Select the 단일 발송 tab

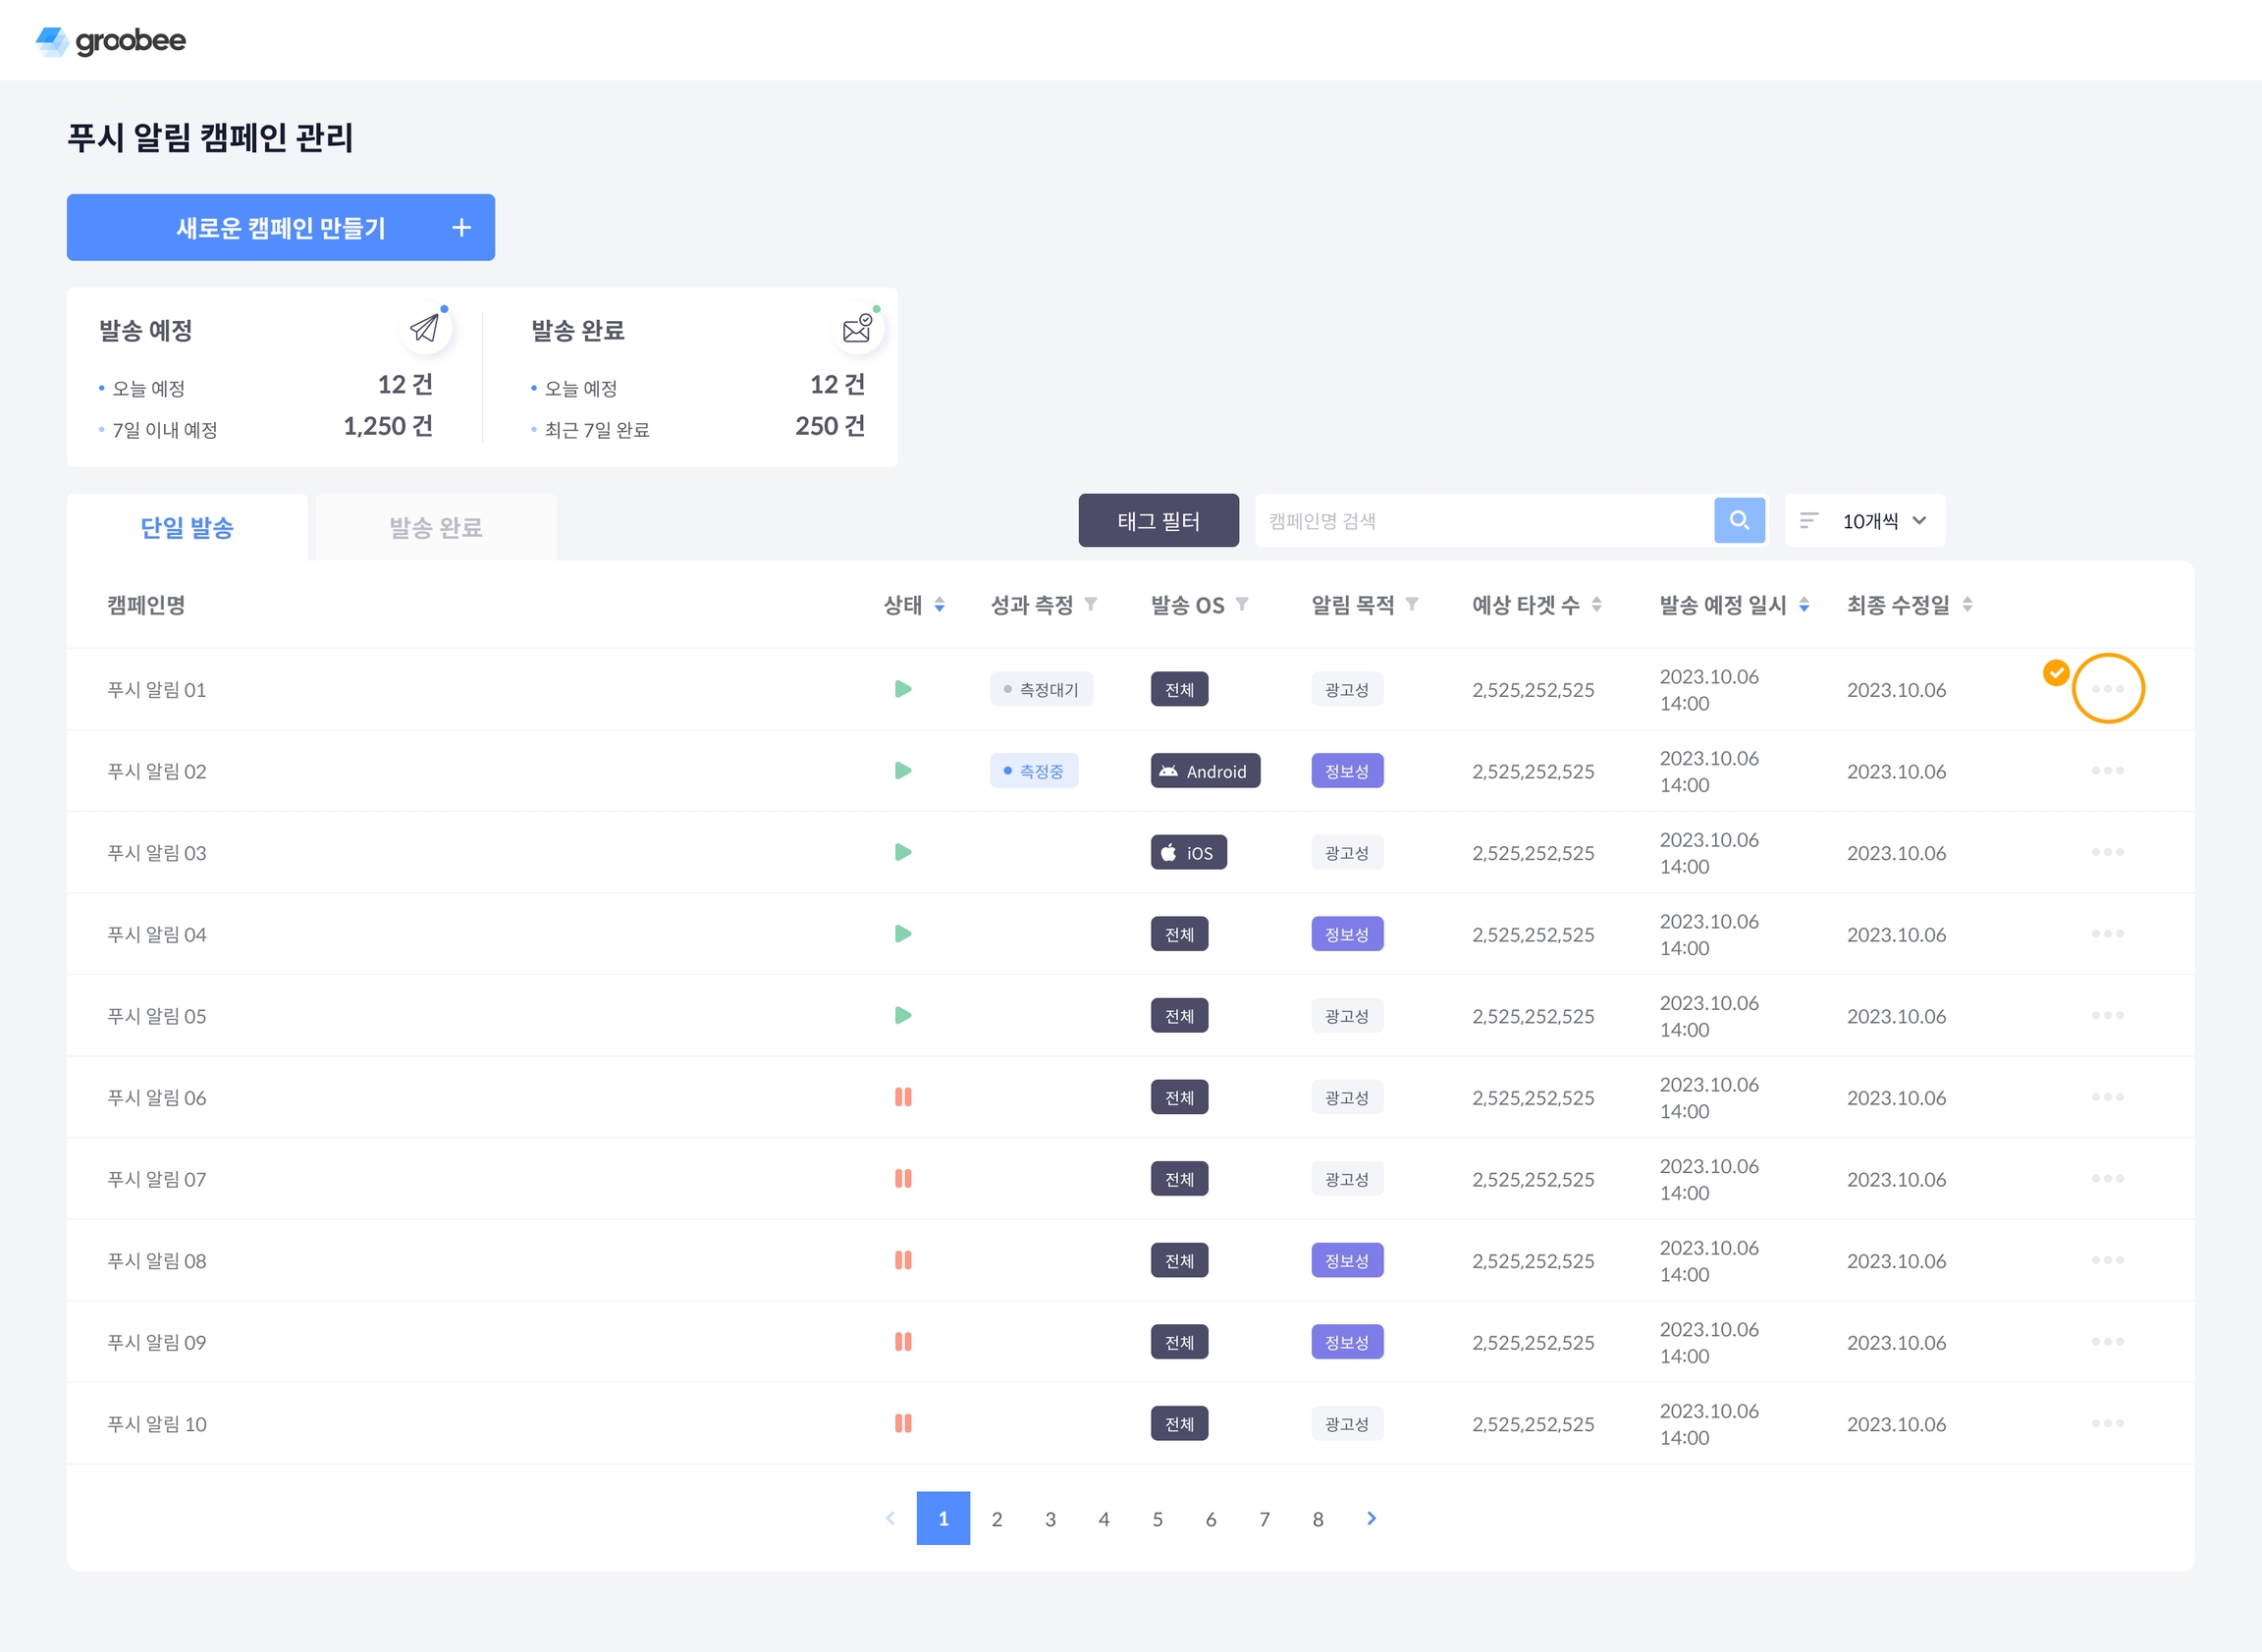point(187,527)
